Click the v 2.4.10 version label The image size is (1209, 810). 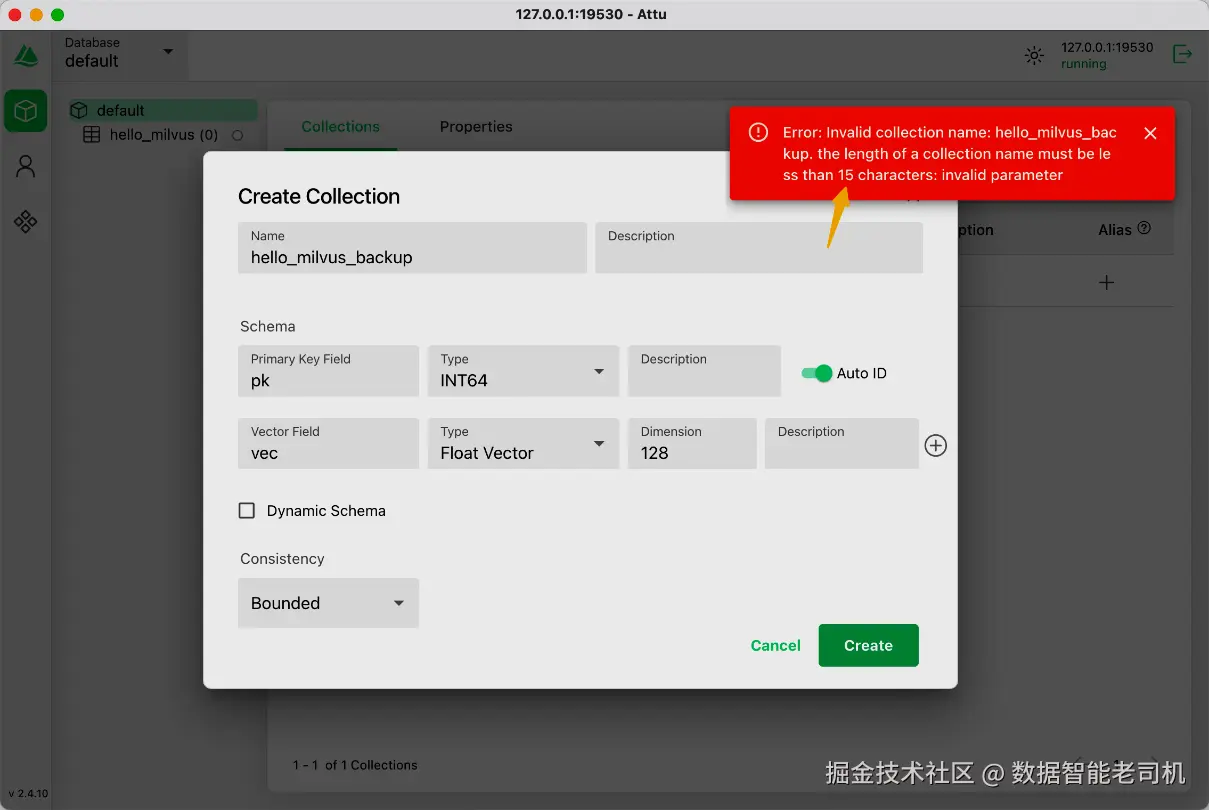tap(28, 794)
